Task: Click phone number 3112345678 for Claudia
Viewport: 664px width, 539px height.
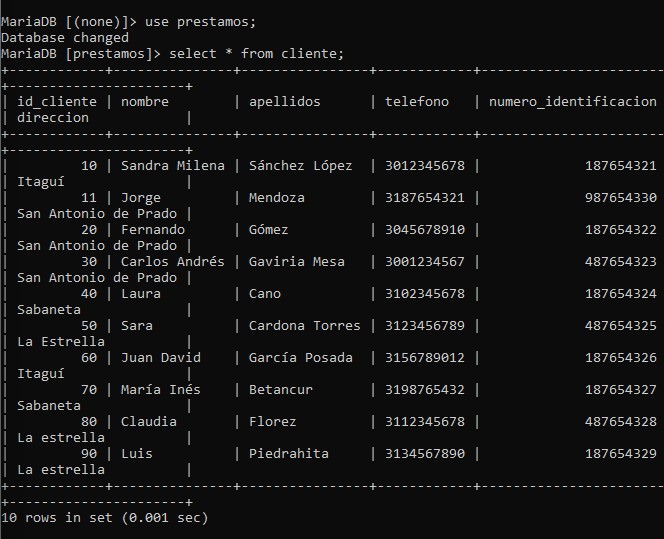Action: pos(425,422)
